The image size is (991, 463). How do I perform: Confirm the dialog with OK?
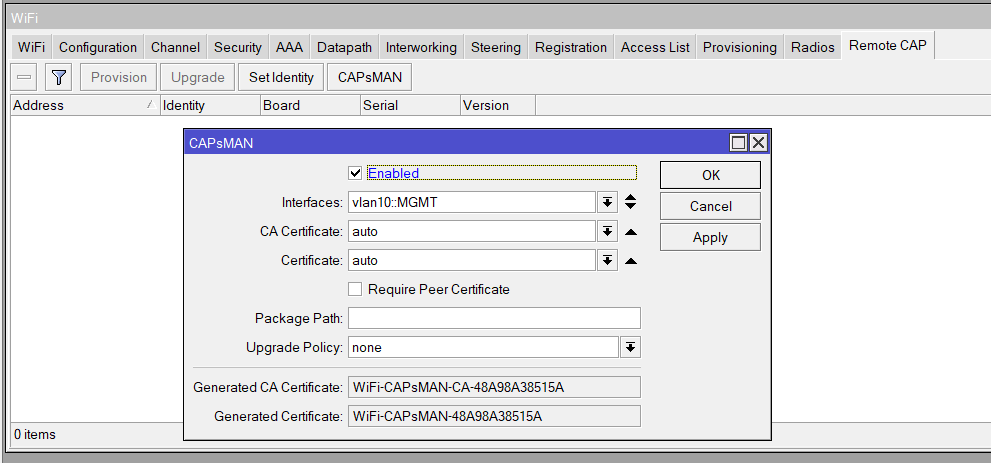tap(710, 175)
